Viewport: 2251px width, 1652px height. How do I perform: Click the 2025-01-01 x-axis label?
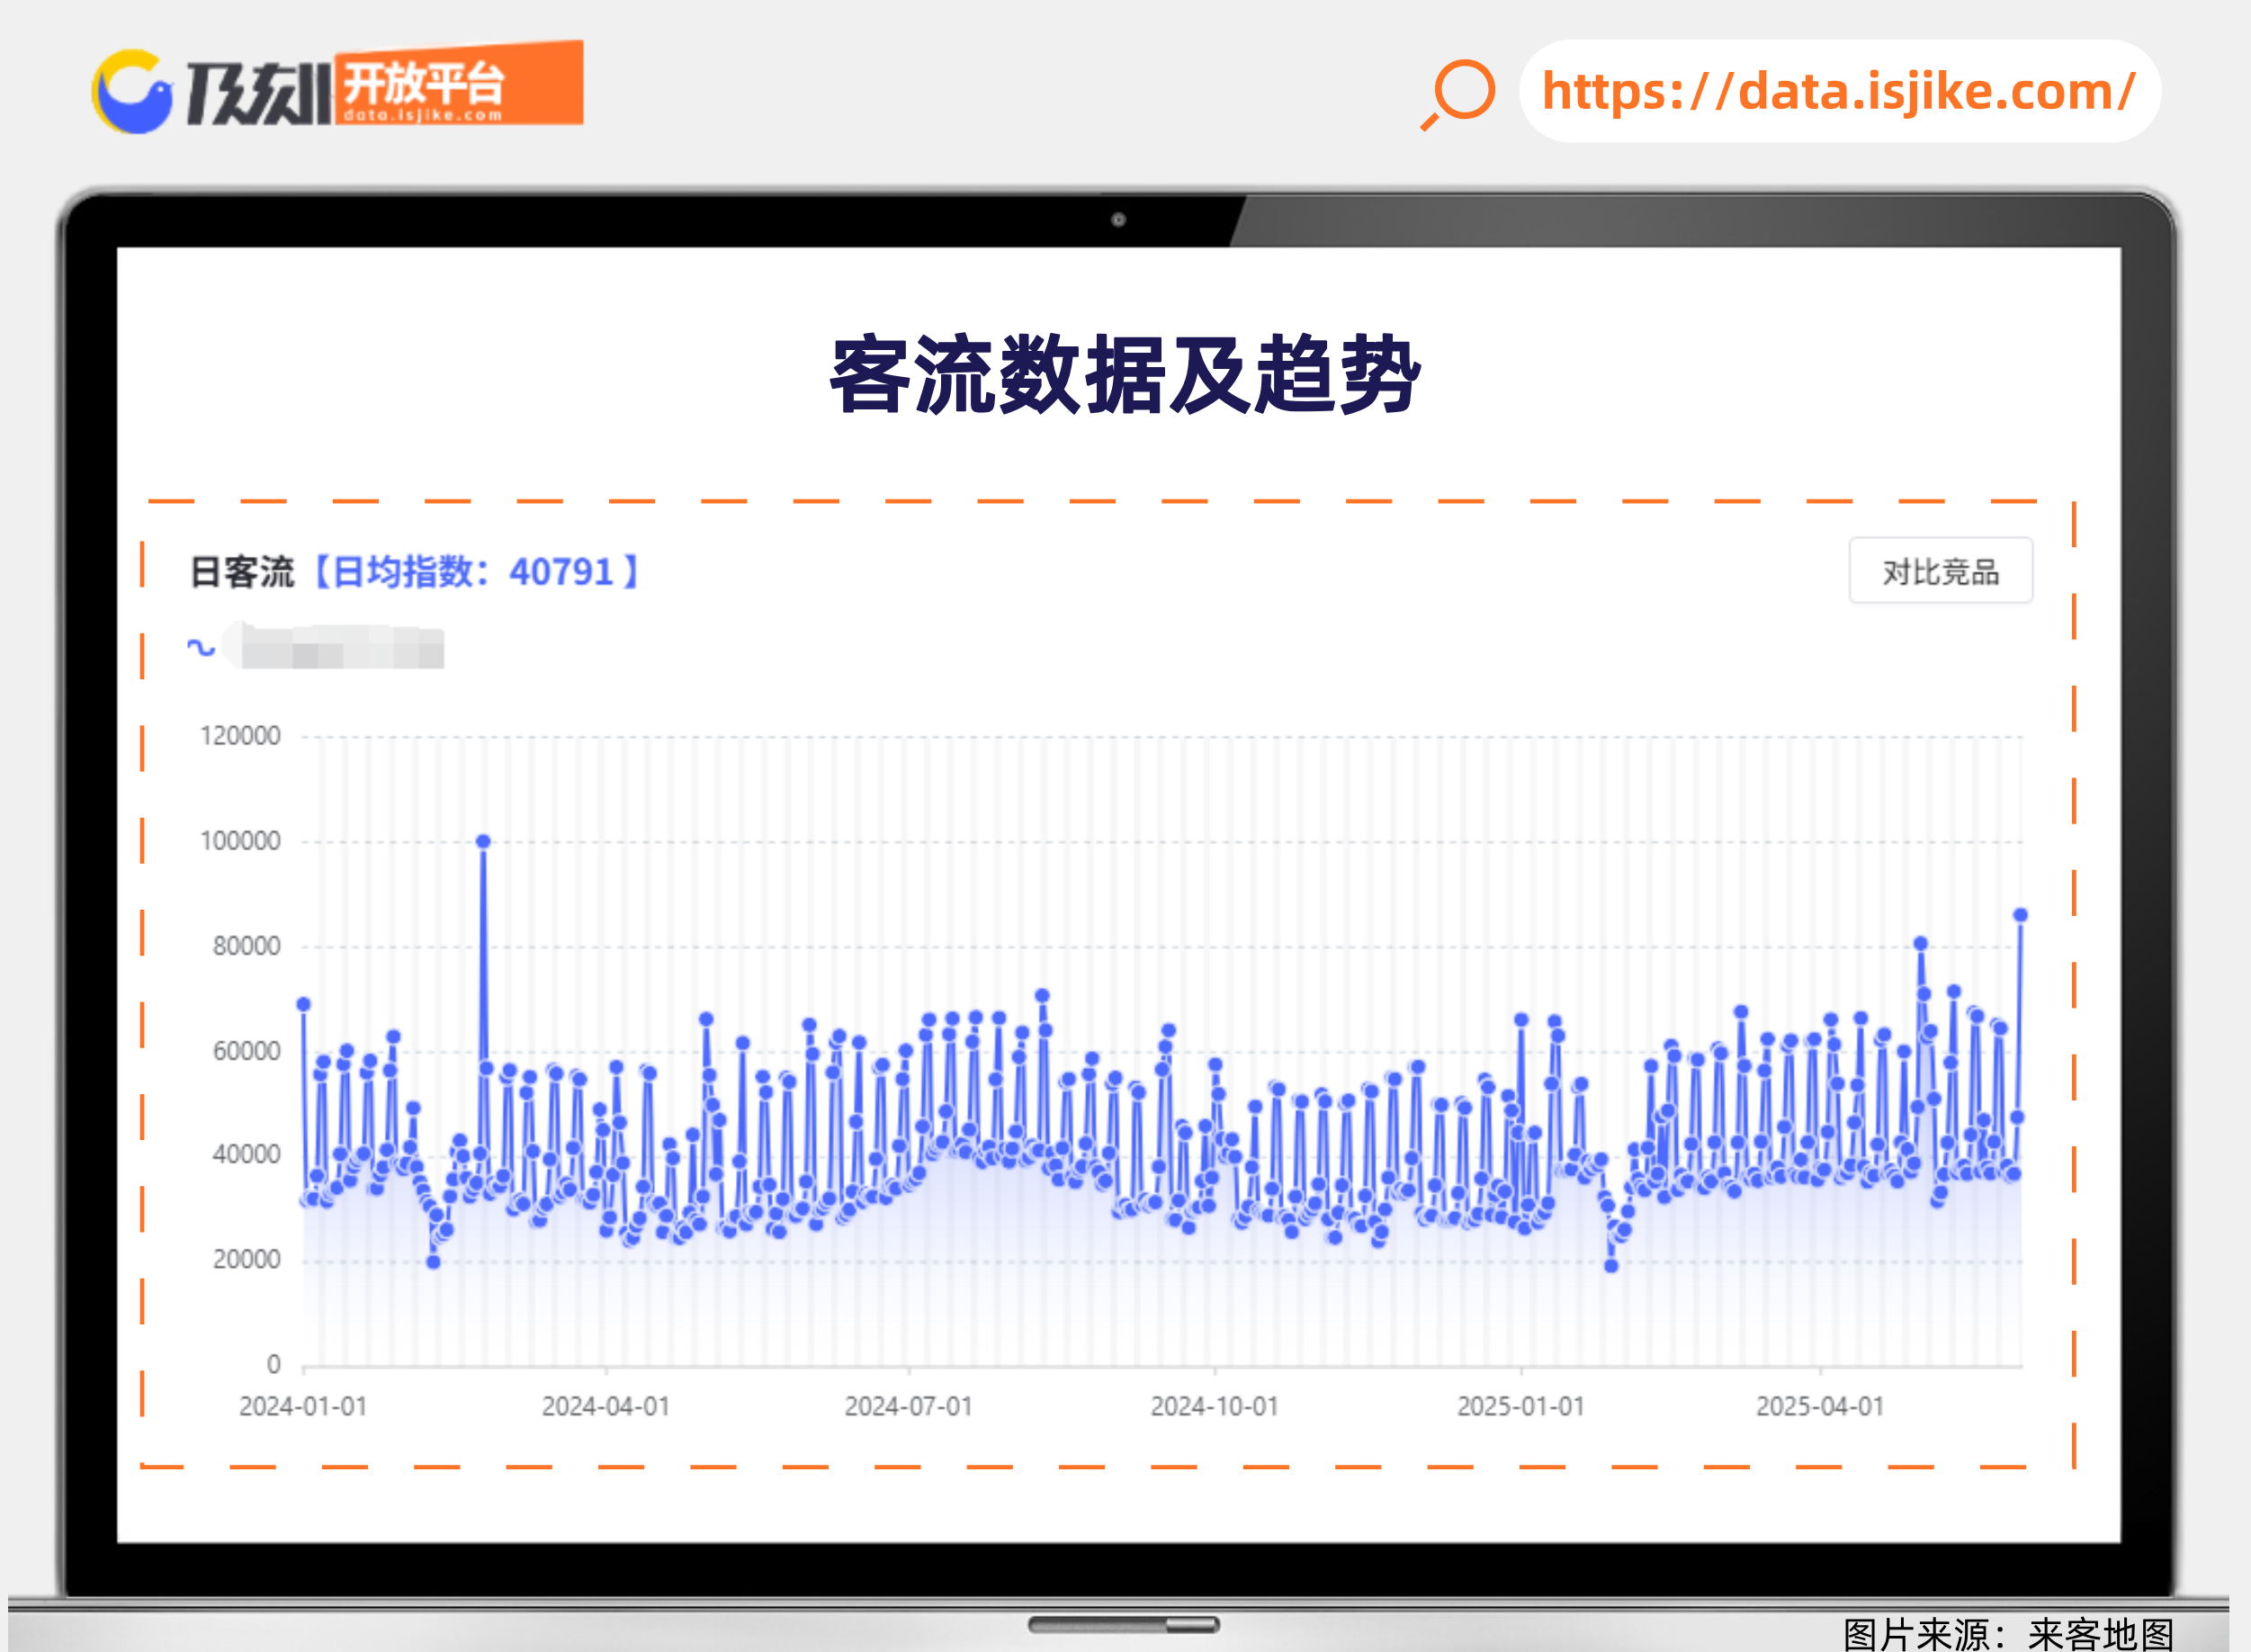(x=1520, y=1406)
